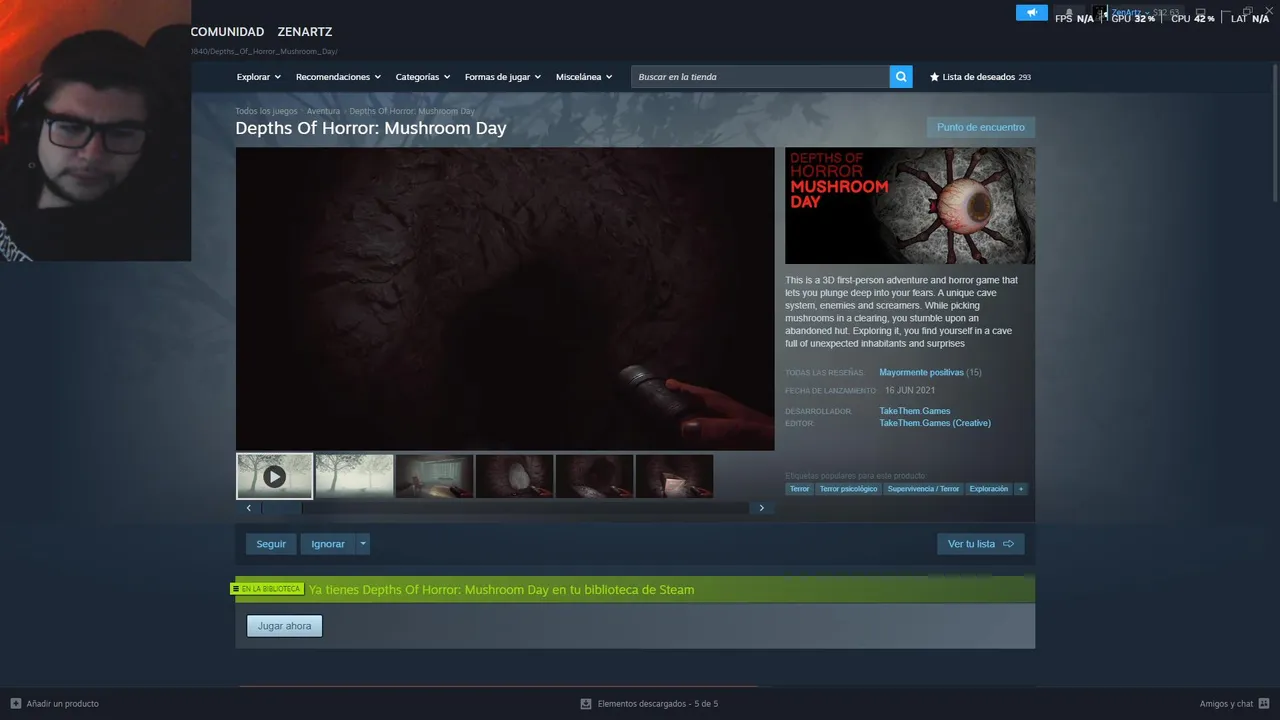
Task: Select the Exploración tag
Action: click(989, 489)
